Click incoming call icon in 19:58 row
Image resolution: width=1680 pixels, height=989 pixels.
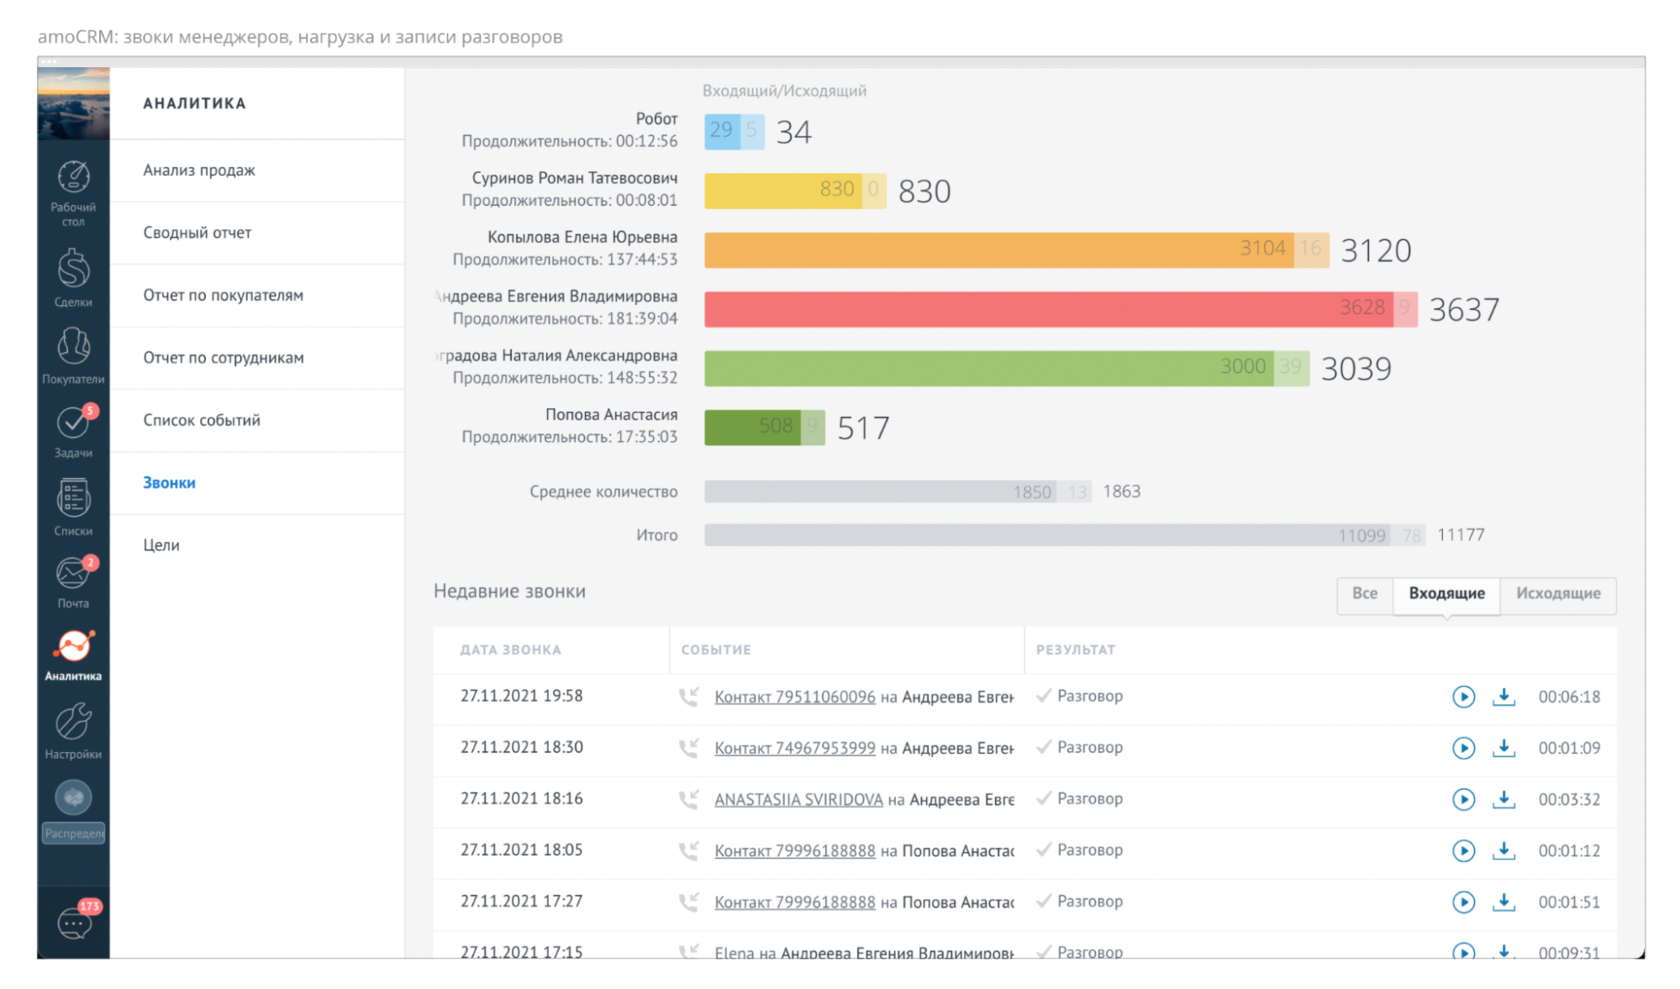coord(688,697)
